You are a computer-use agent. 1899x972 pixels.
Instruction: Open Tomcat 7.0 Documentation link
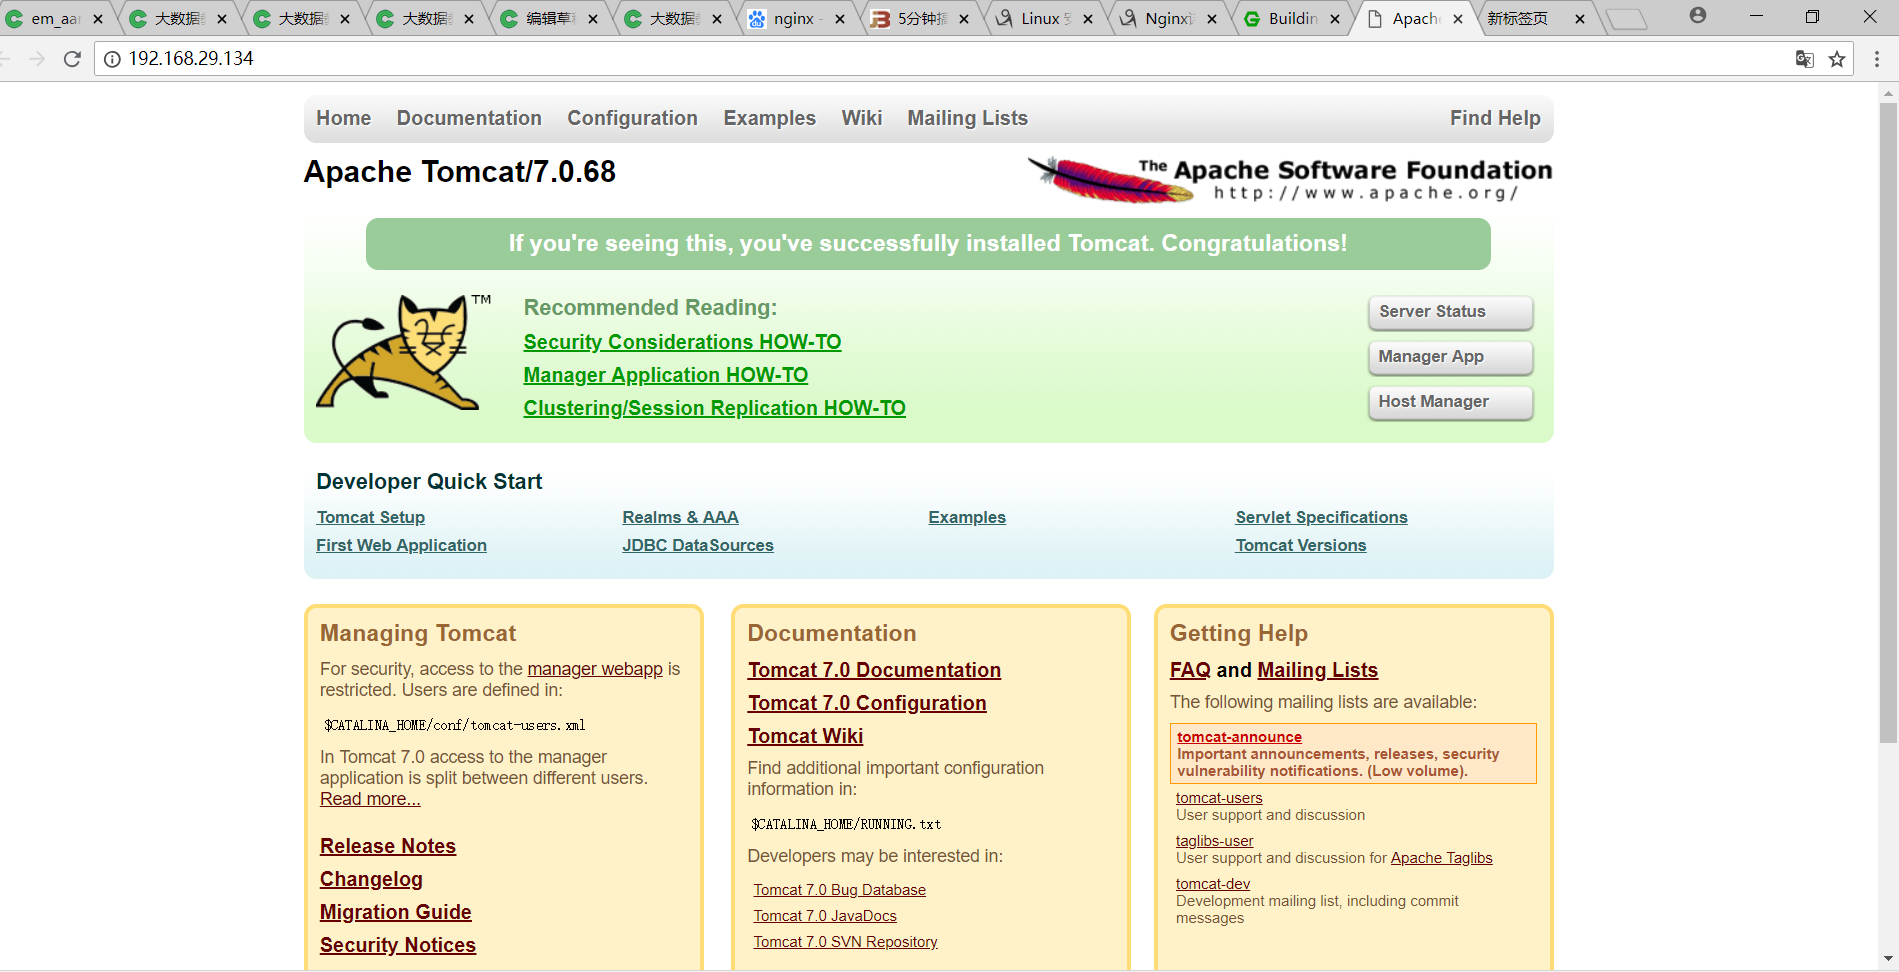click(x=874, y=670)
